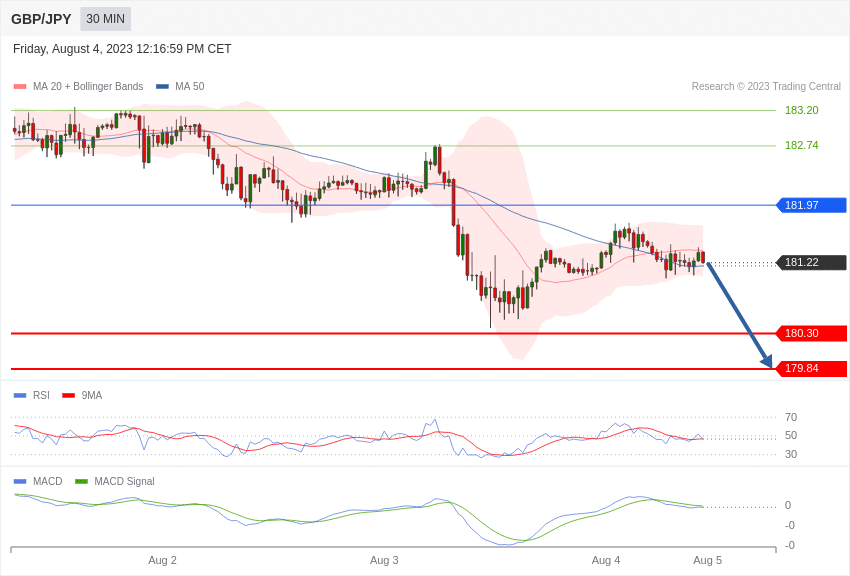Click the MACD legend label

click(48, 481)
